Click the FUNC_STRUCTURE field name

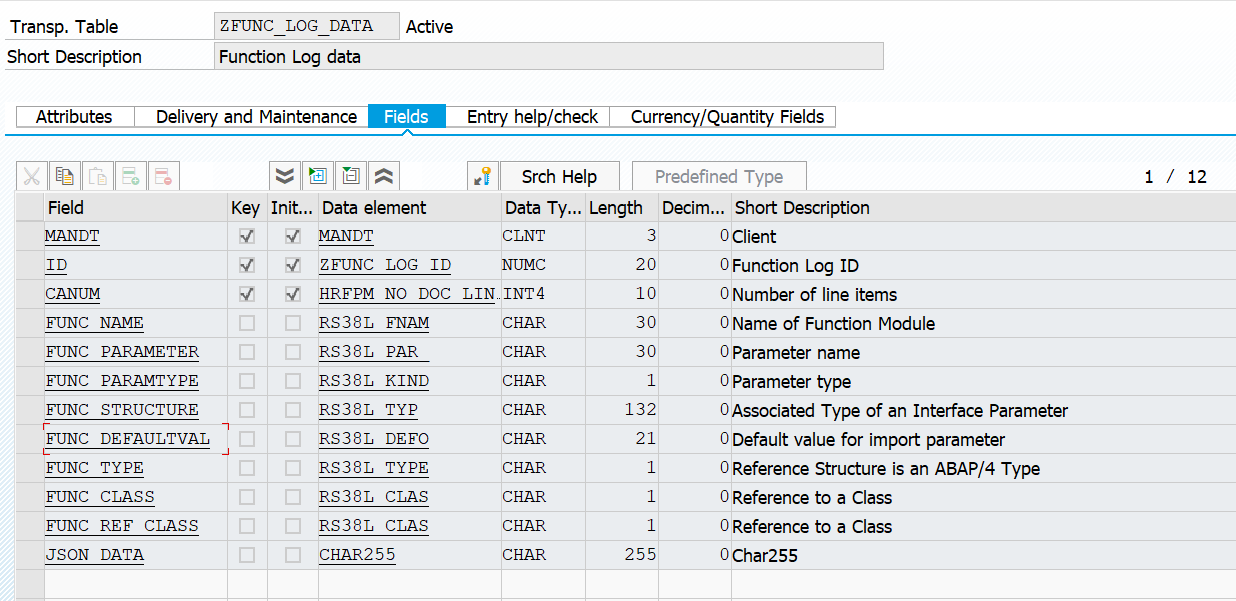122,410
